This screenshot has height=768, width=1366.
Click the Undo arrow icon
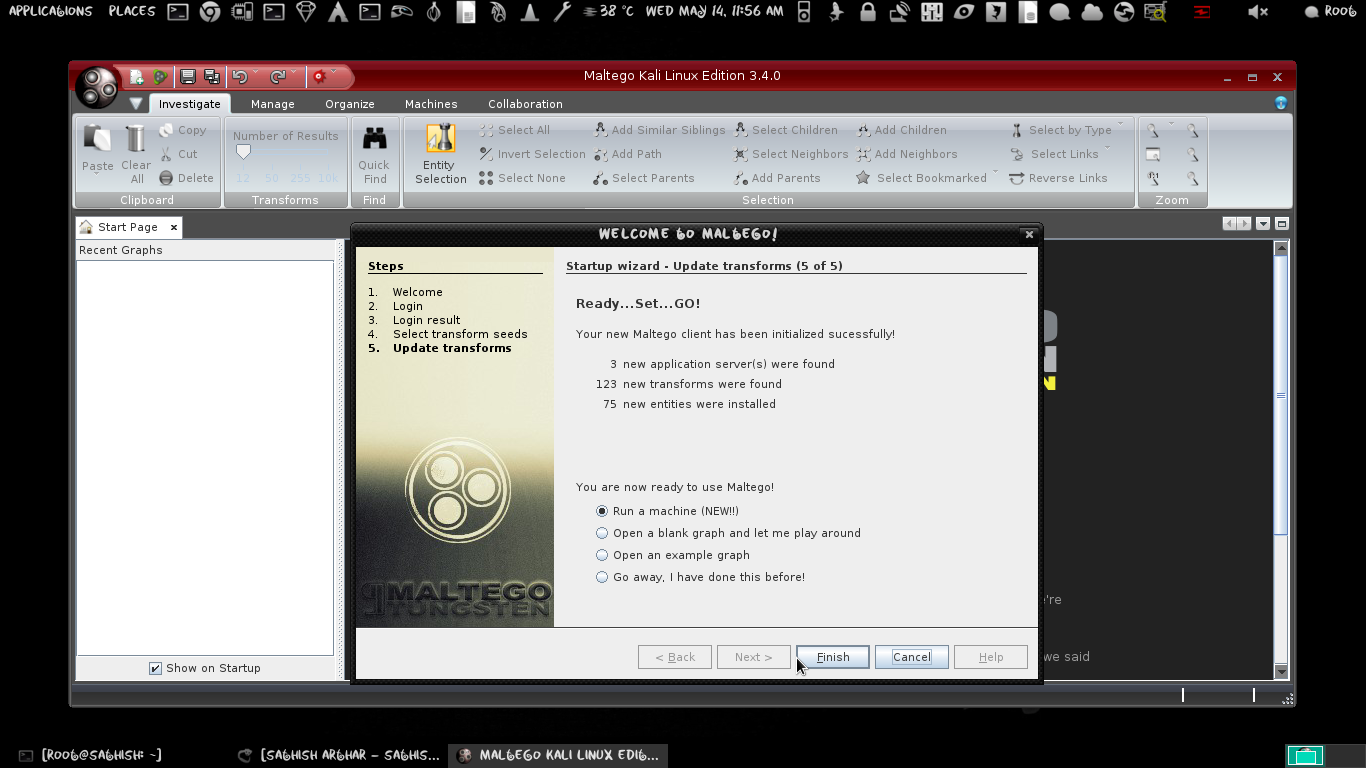239,76
